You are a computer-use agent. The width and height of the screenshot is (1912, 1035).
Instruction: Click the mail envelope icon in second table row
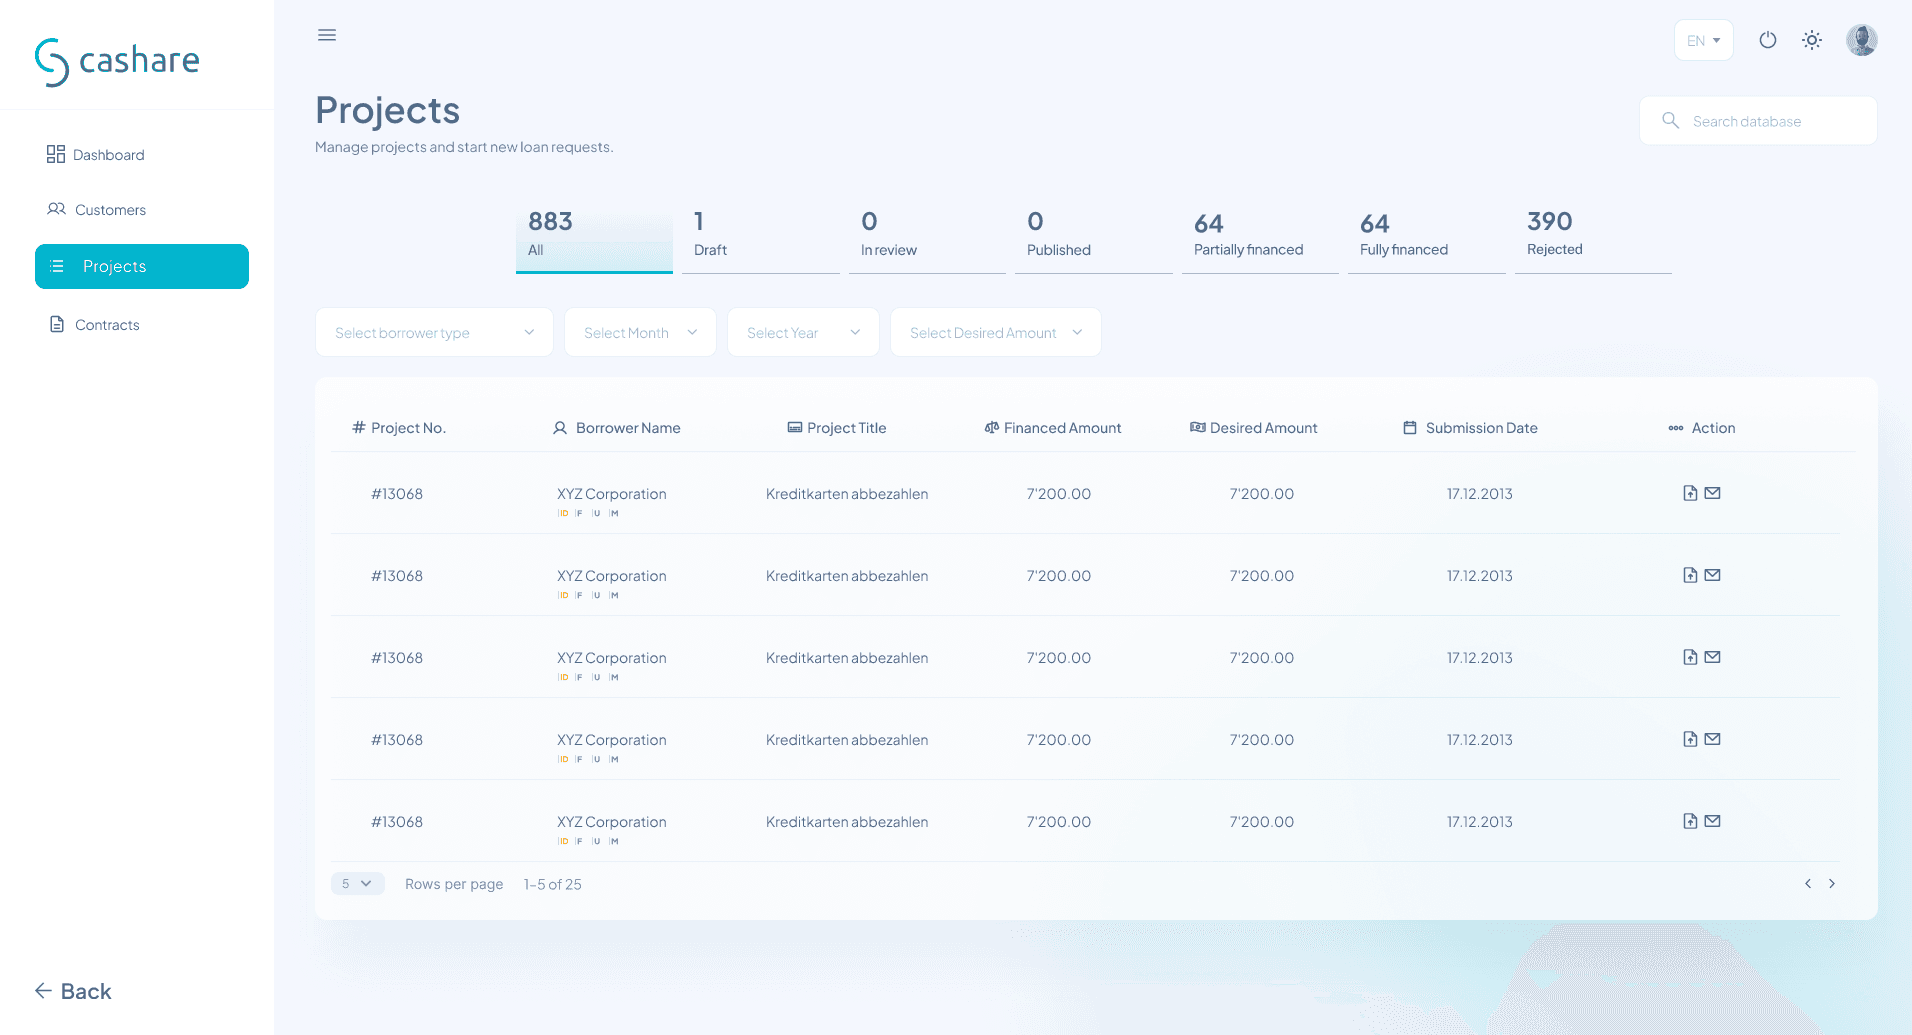1713,575
